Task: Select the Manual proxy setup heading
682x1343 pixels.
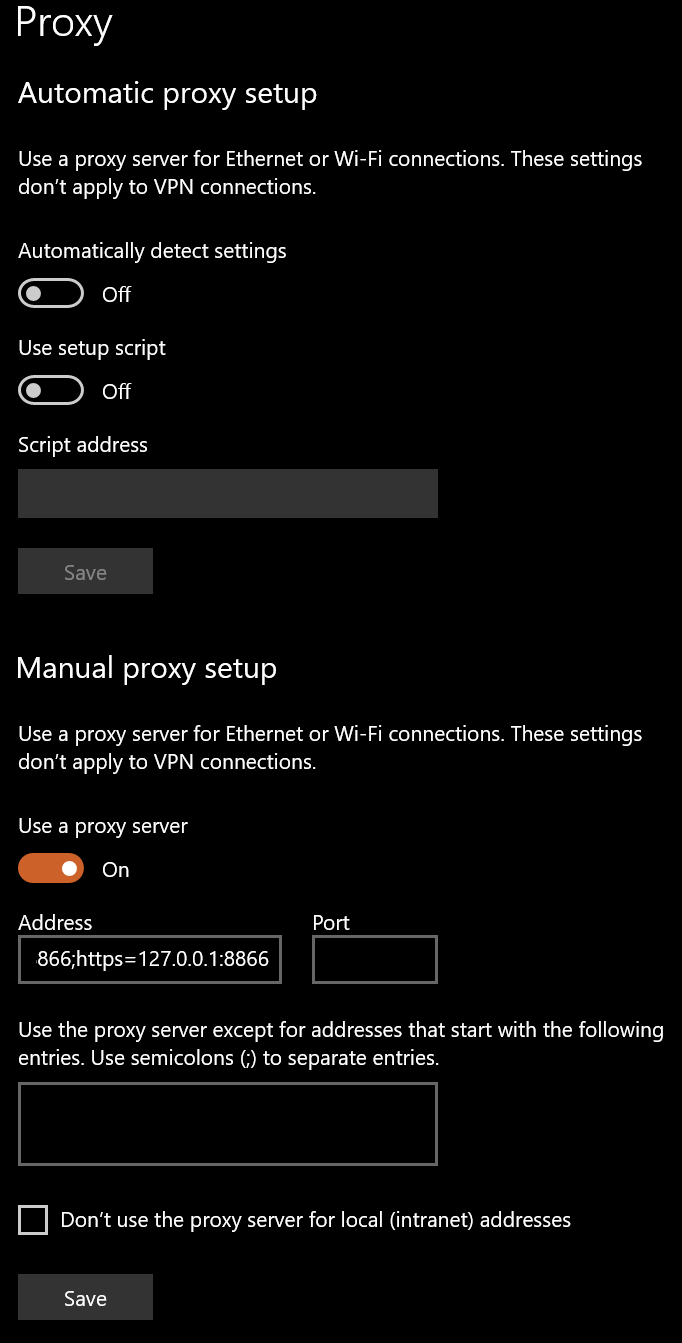Action: [x=147, y=668]
